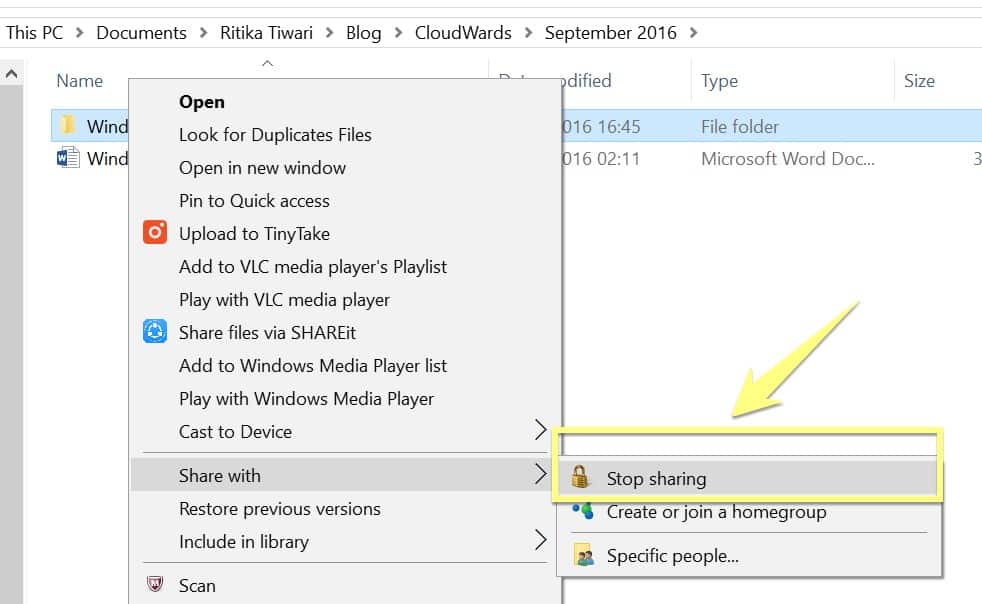Click Stop sharing in the submenu
Image resolution: width=982 pixels, height=604 pixels.
656,479
